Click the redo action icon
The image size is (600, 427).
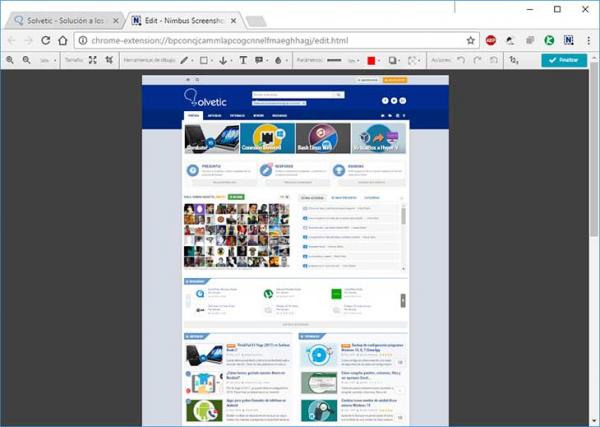(x=478, y=60)
